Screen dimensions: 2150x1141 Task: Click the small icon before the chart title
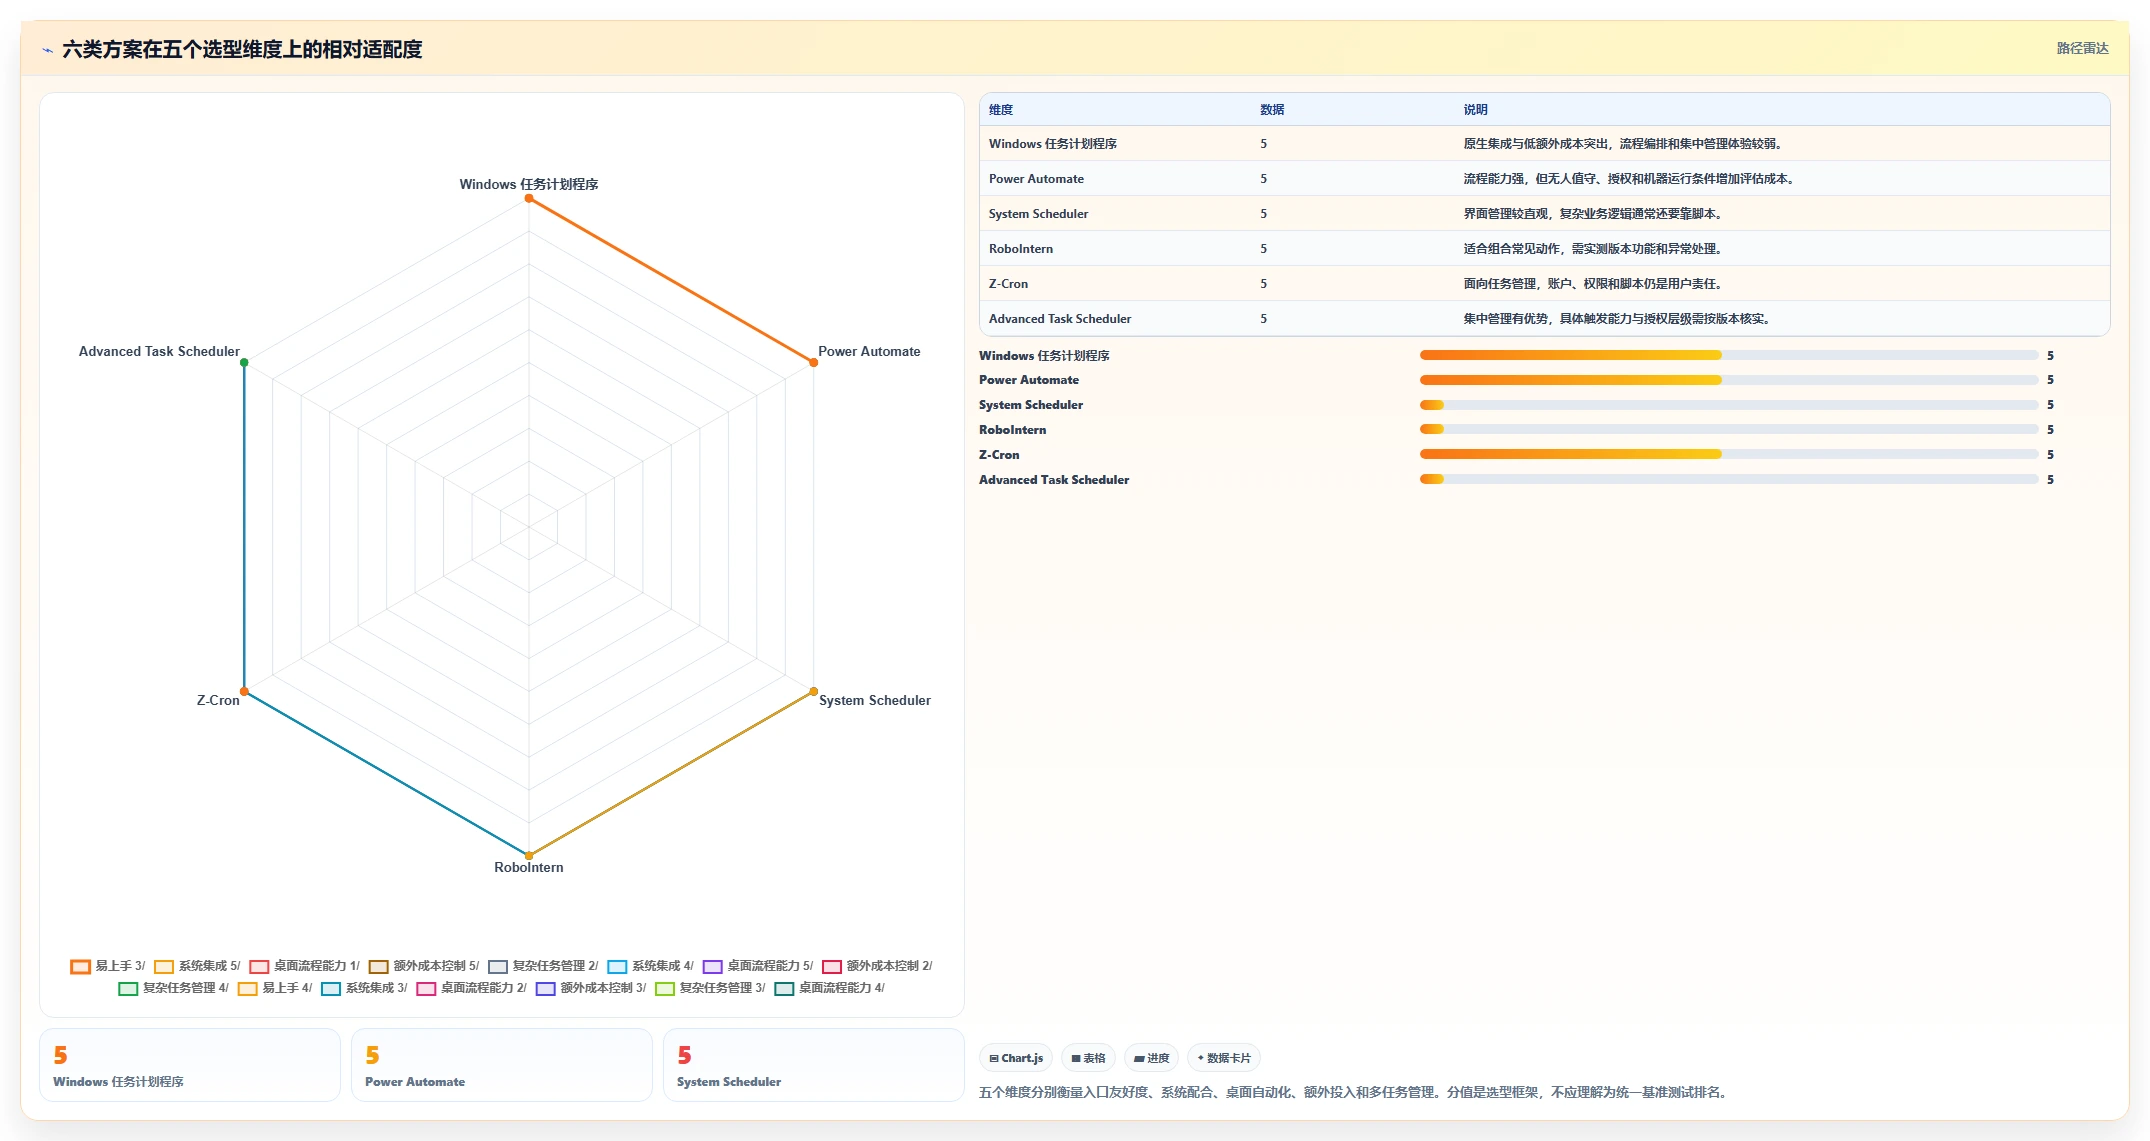point(47,50)
